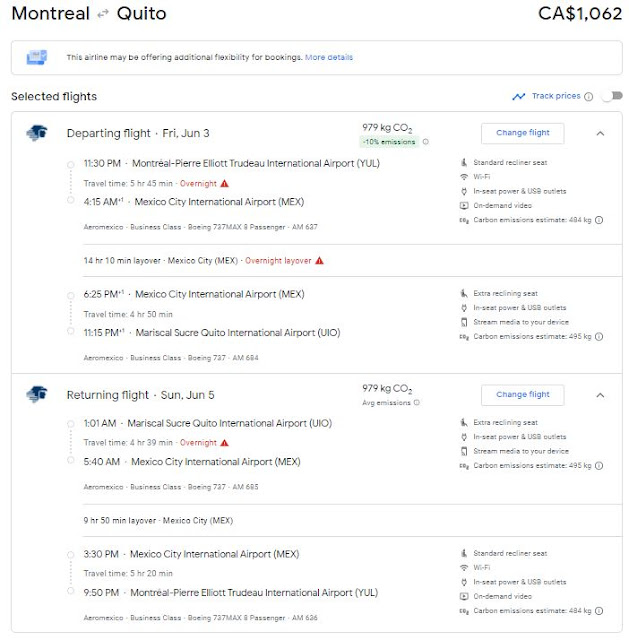Click On-demand video icon on AM 636
The image size is (629, 640).
464,596
